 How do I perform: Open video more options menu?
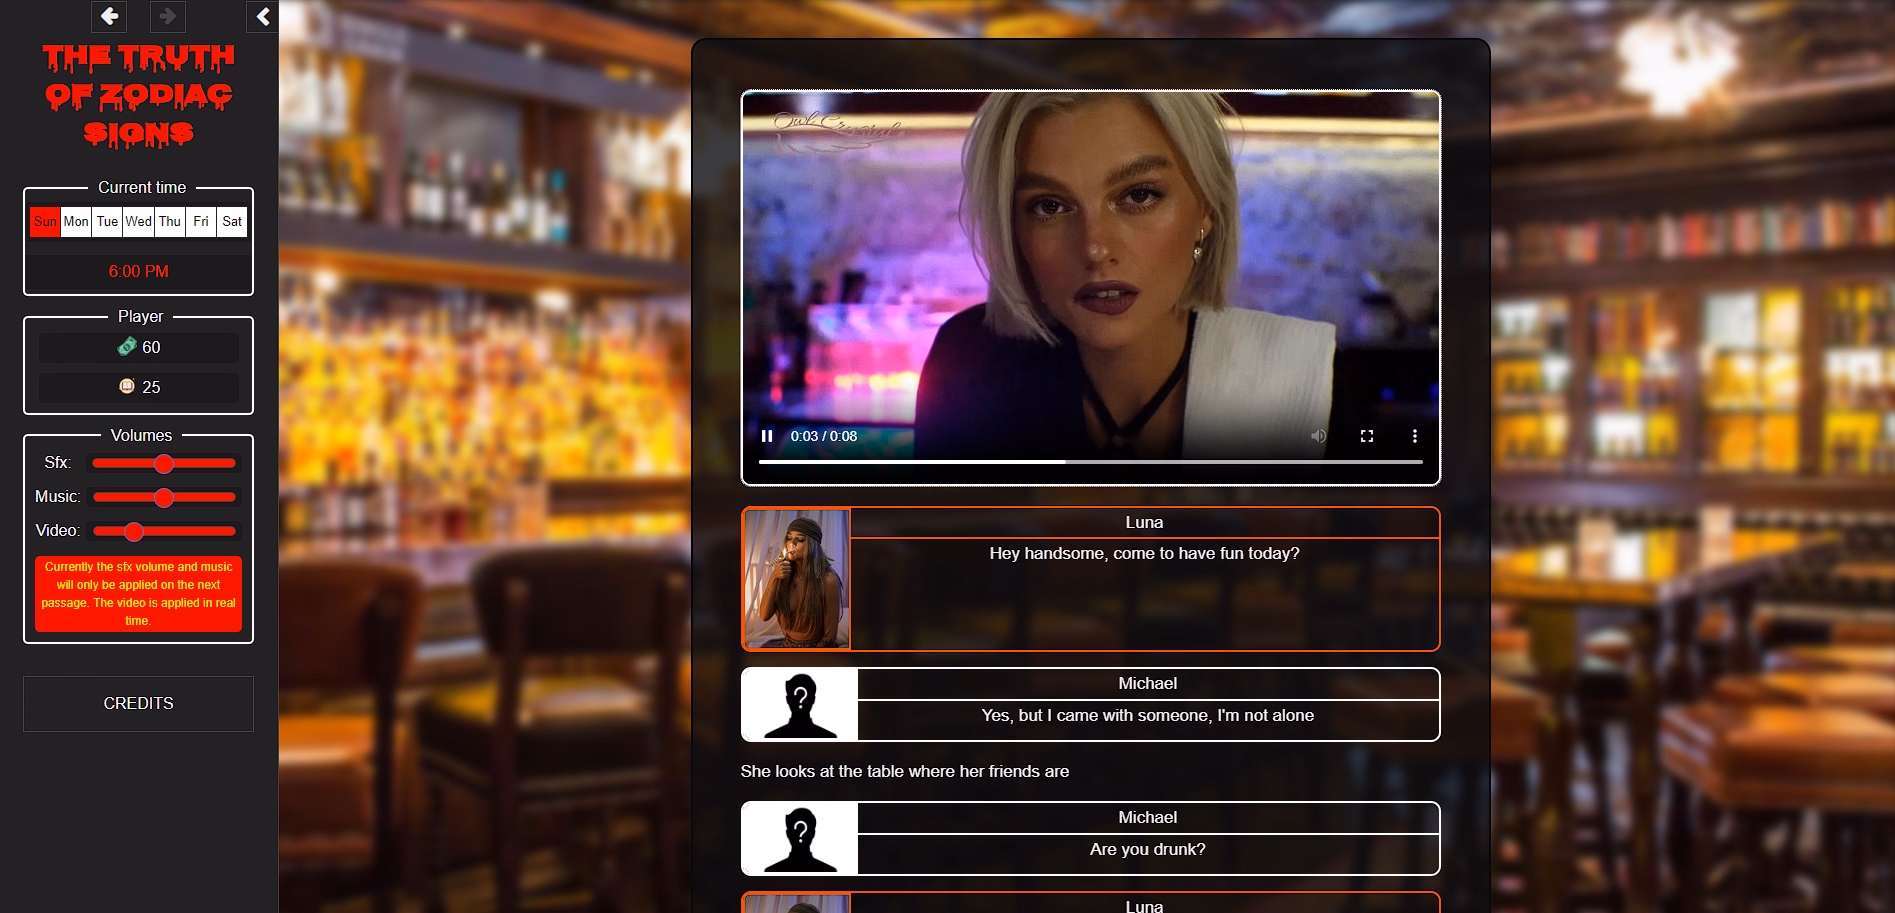click(1414, 436)
